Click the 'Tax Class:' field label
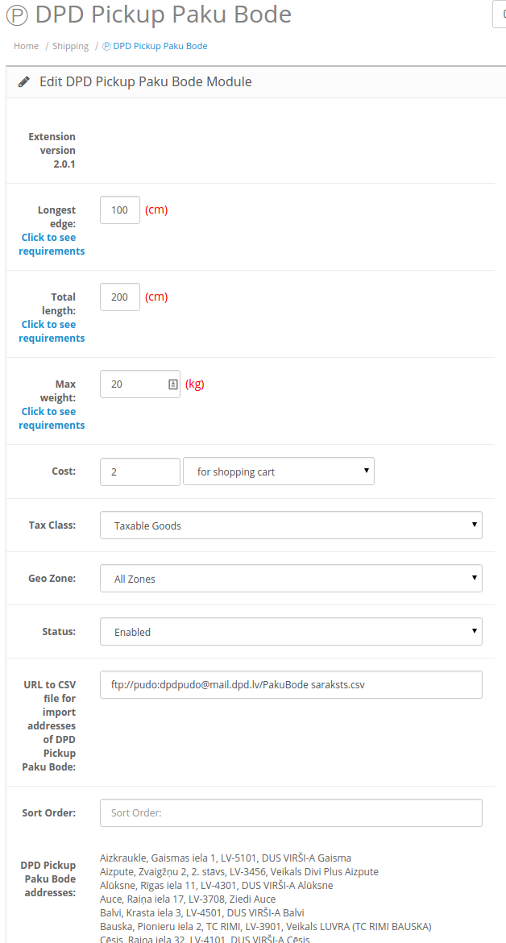Viewport: 506px width, 943px height. 53,525
